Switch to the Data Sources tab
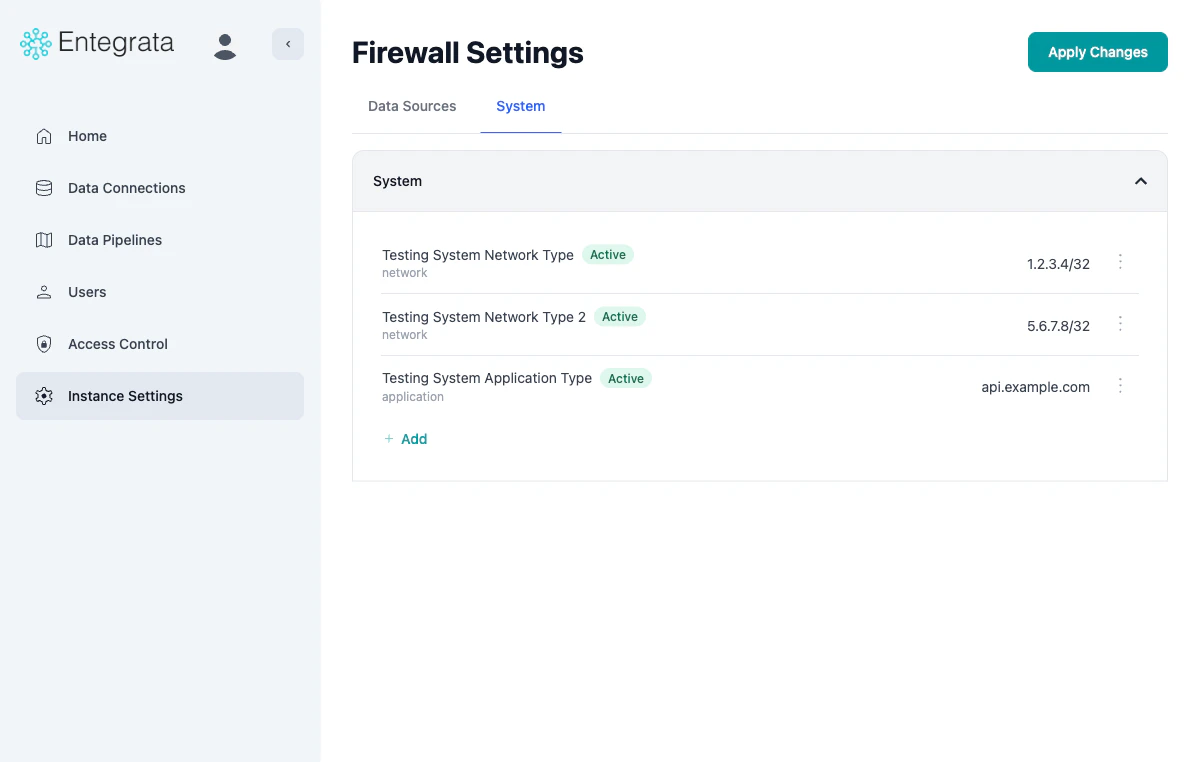The height and width of the screenshot is (762, 1200). pyautogui.click(x=412, y=106)
